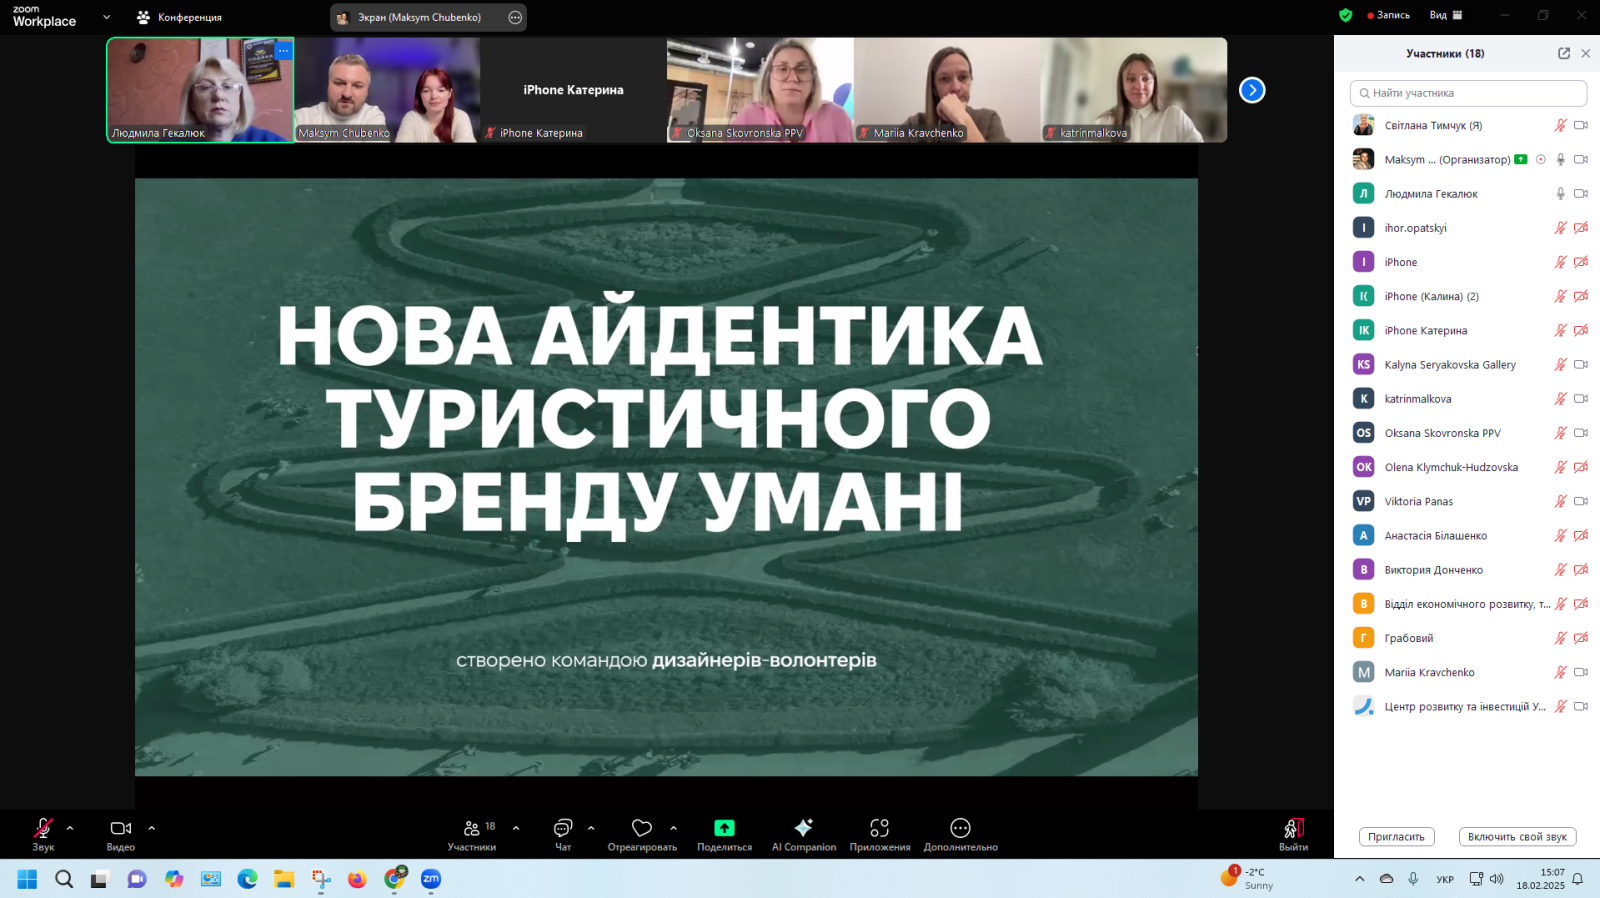Select iPhone Катерина video tile
The height and width of the screenshot is (898, 1600).
point(573,90)
